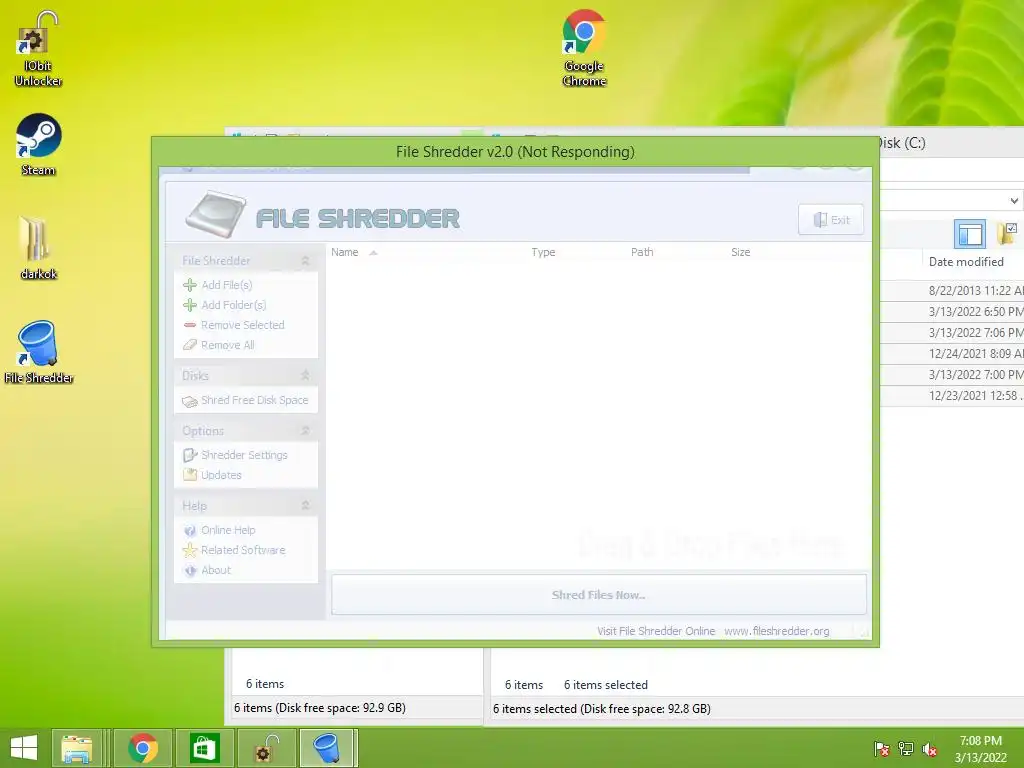Collapse the Options sidebar section

(x=305, y=431)
